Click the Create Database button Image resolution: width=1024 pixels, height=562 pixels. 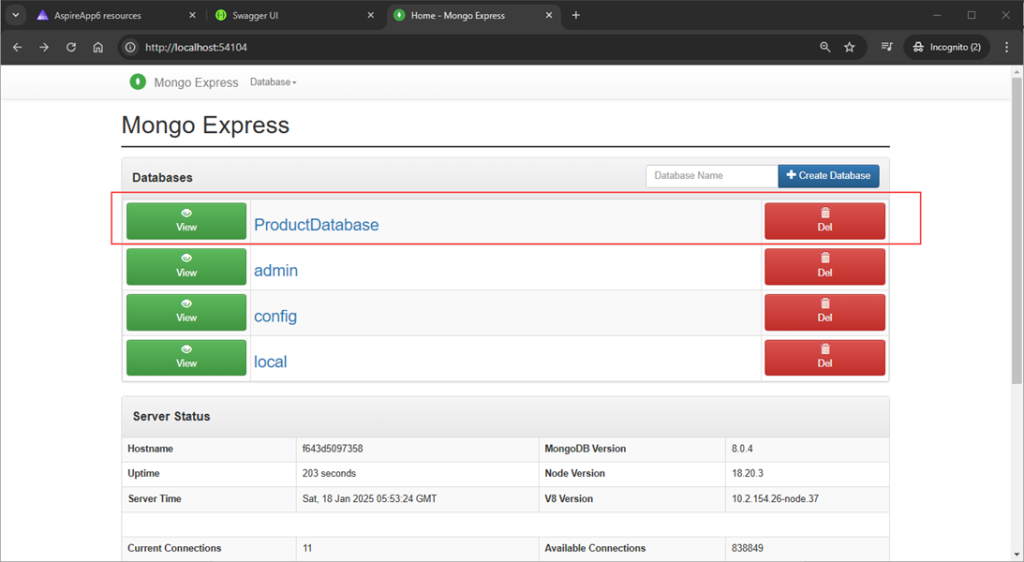[828, 176]
